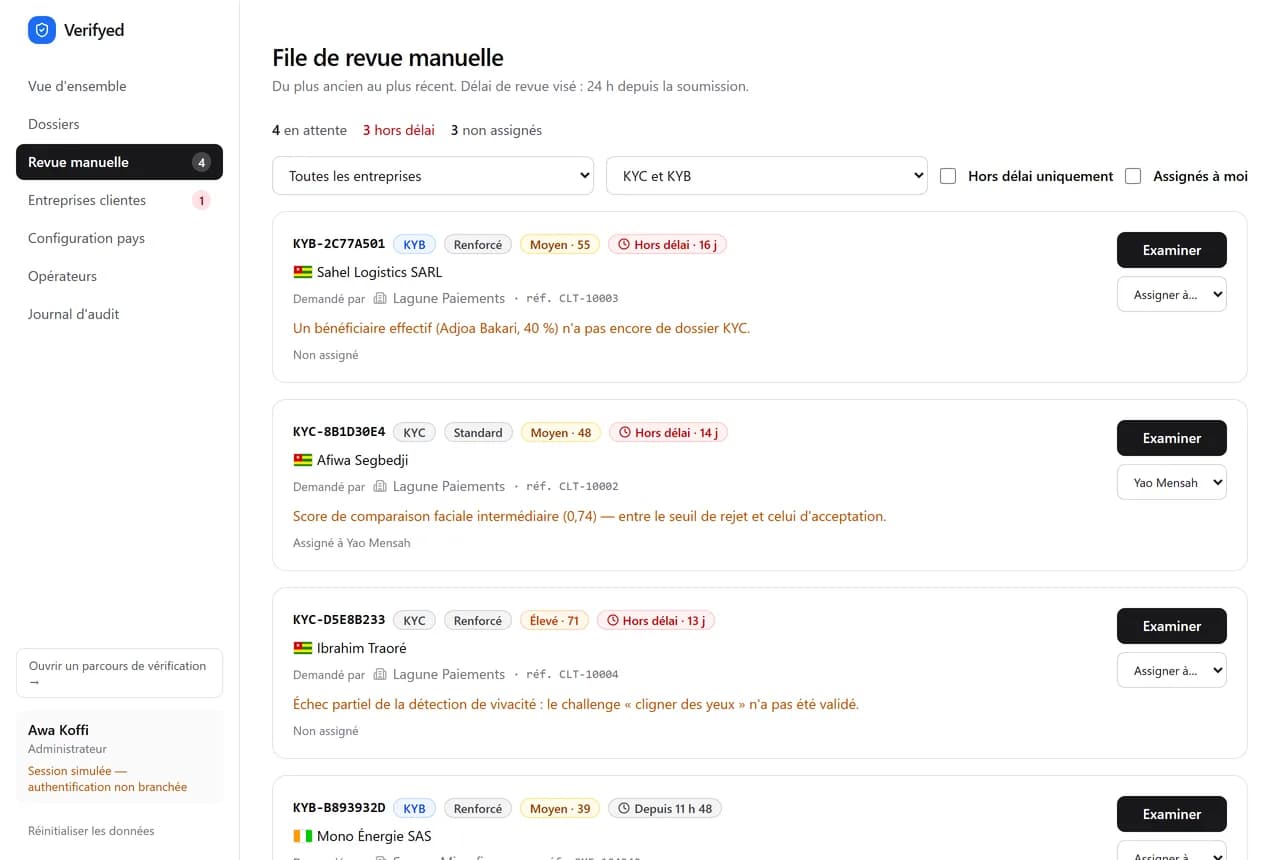Navigate to 'Configuration pays'
This screenshot has width=1280, height=860.
pyautogui.click(x=119, y=238)
